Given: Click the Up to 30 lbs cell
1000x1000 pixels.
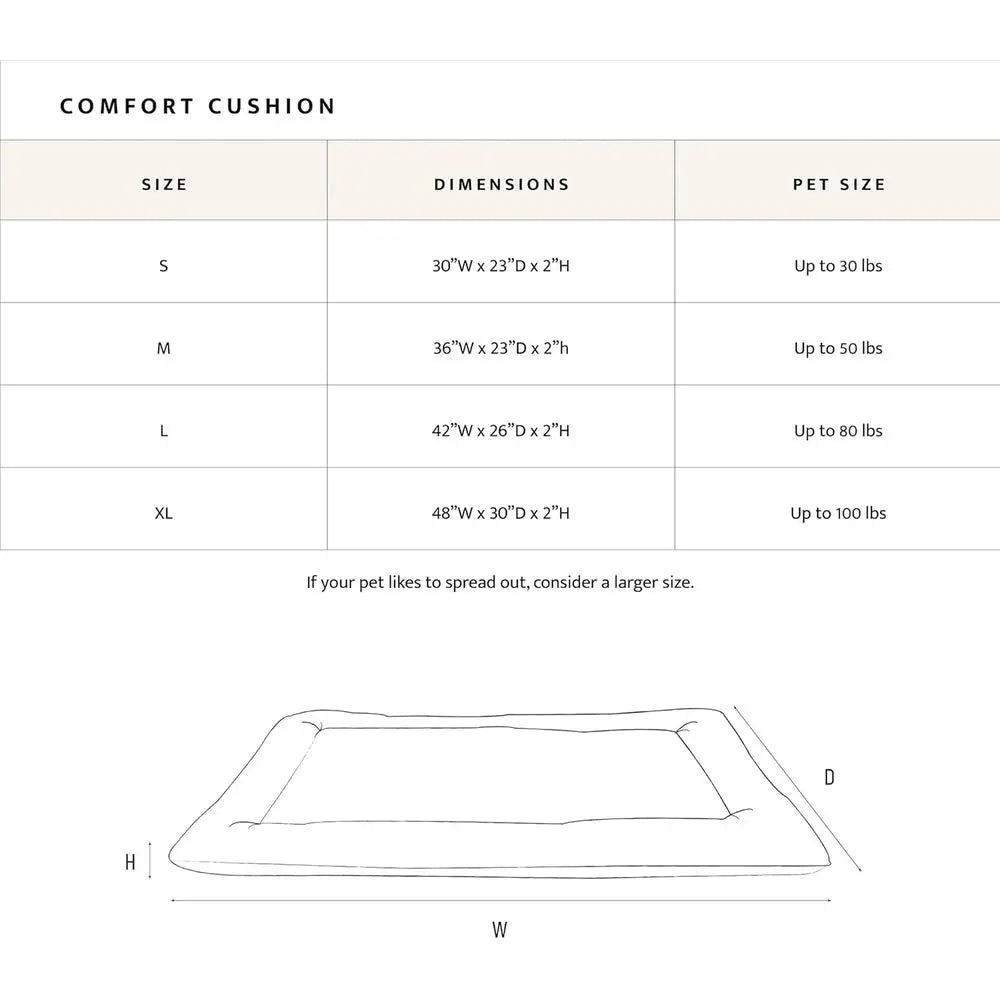Looking at the screenshot, I should point(838,266).
